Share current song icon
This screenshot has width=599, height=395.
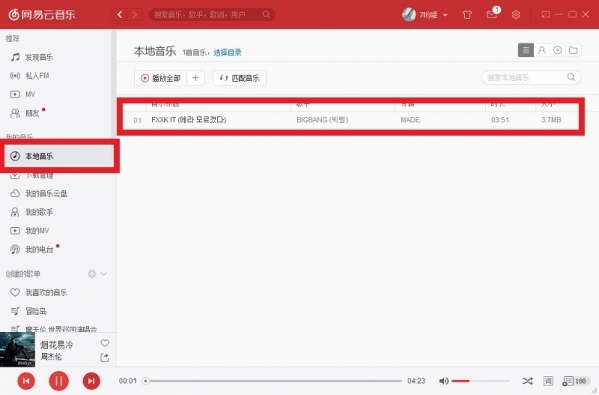[105, 358]
